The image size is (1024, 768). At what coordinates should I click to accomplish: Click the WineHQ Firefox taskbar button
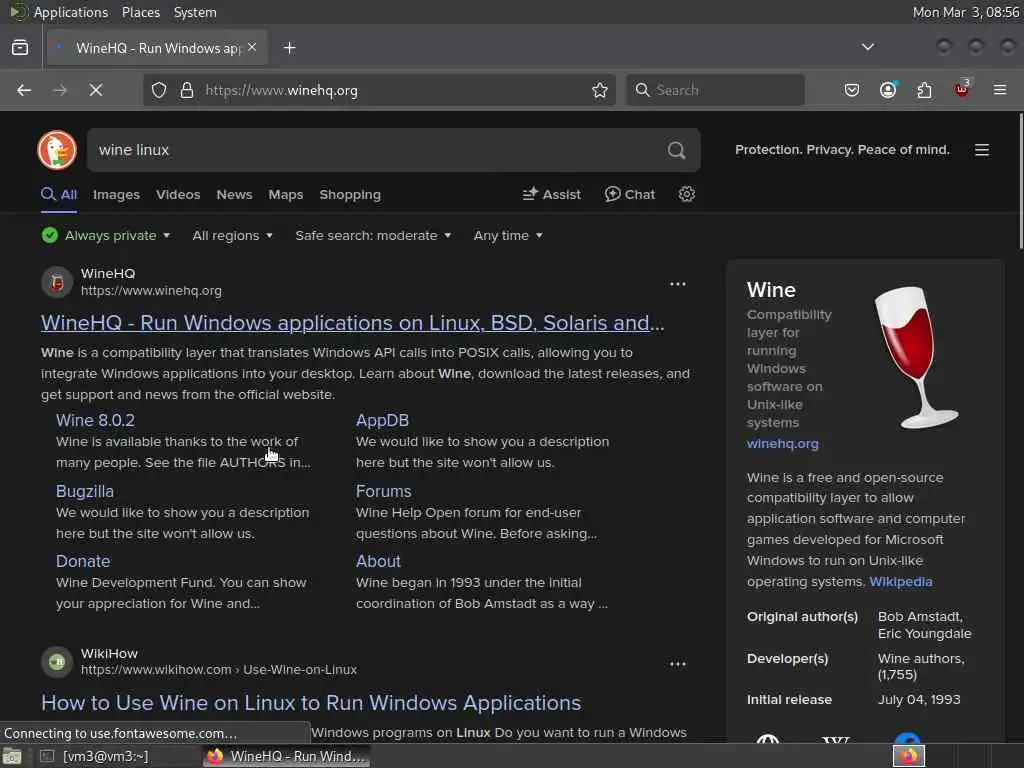(x=286, y=756)
